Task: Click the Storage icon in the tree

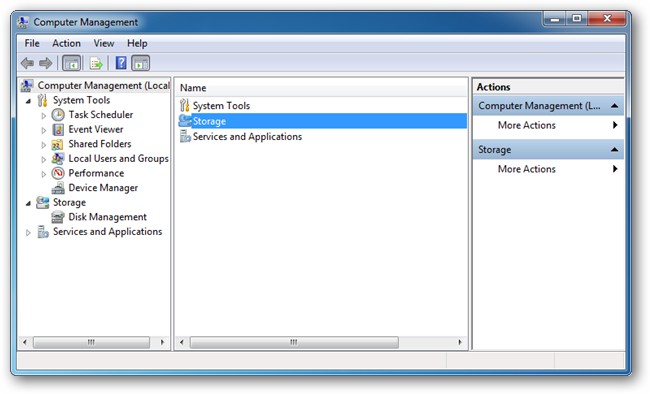Action: click(42, 202)
